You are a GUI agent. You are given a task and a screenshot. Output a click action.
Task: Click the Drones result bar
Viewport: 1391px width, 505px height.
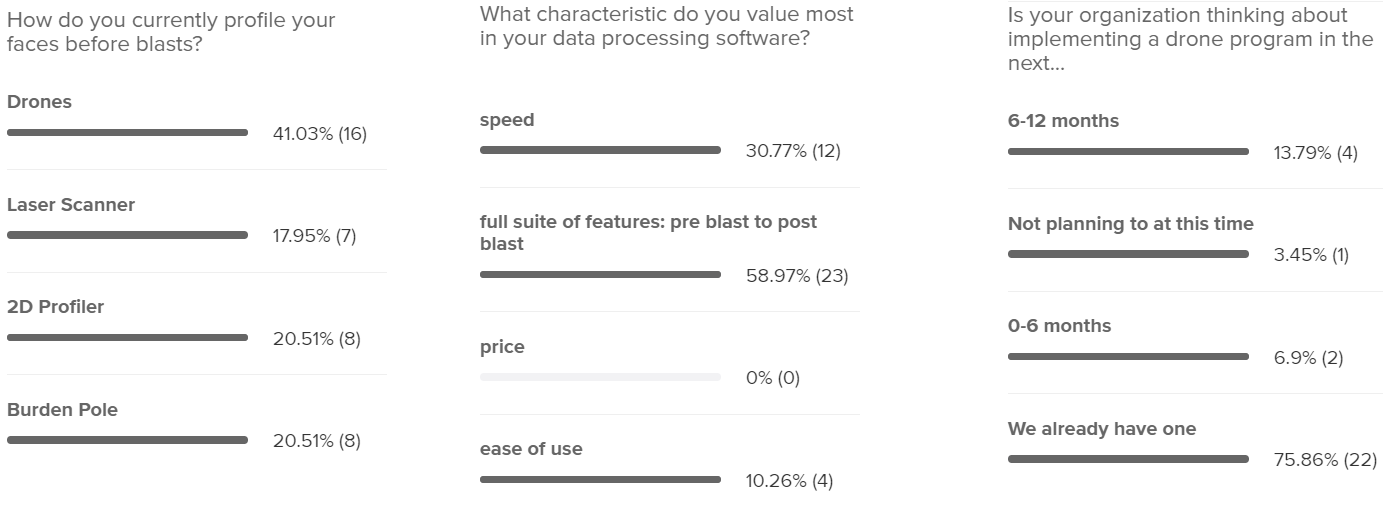click(127, 133)
